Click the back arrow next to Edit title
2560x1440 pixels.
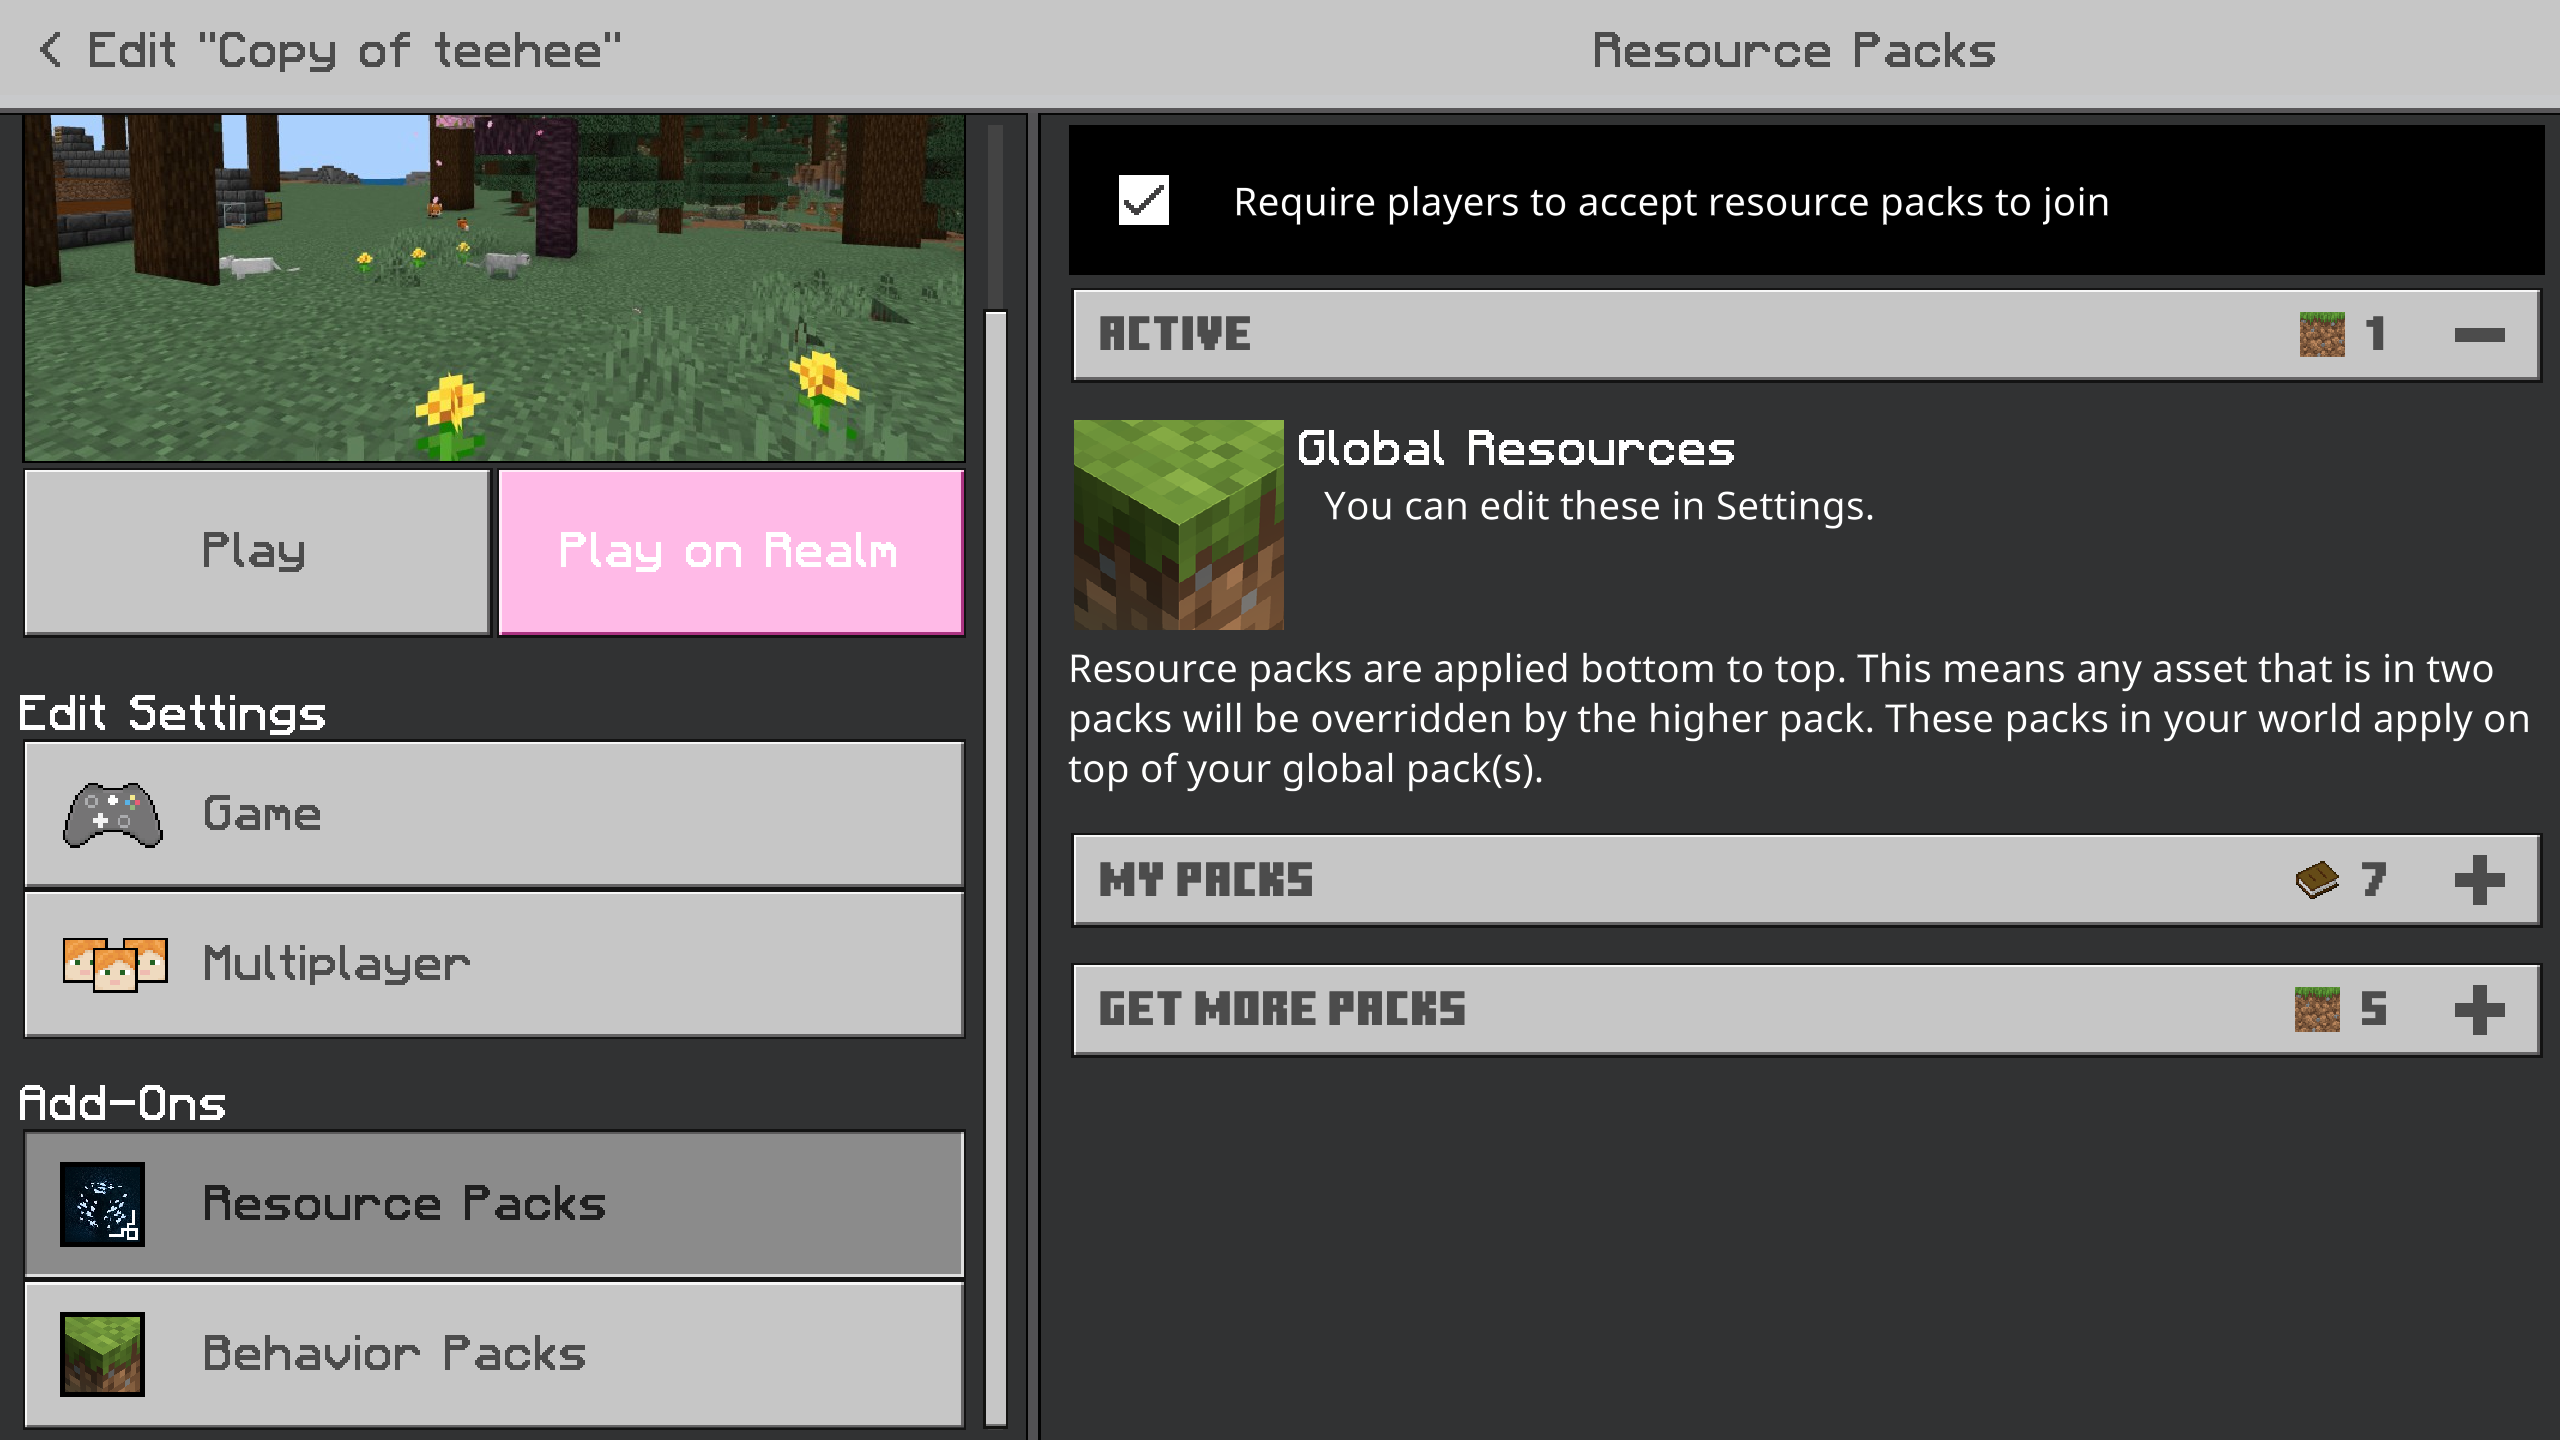(x=50, y=50)
